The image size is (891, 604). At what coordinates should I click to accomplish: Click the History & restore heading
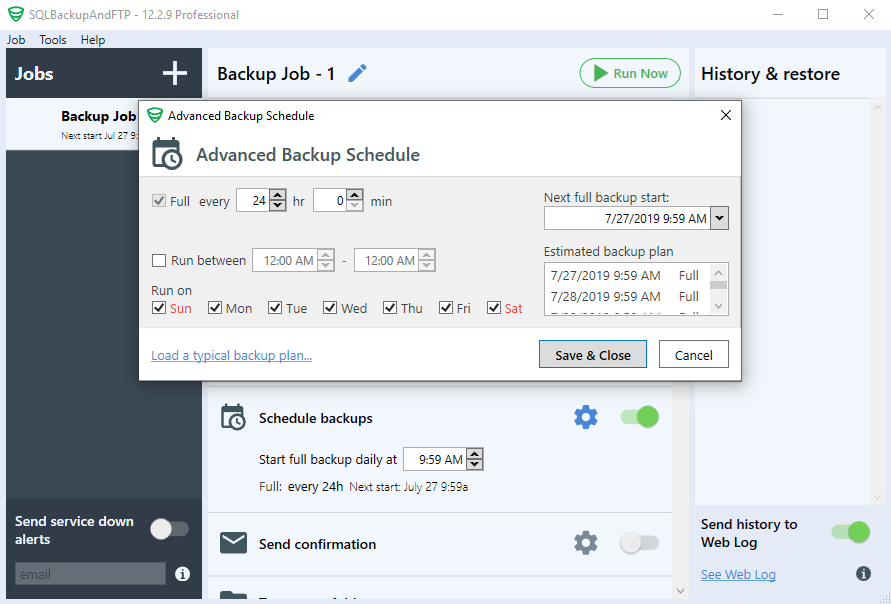770,73
